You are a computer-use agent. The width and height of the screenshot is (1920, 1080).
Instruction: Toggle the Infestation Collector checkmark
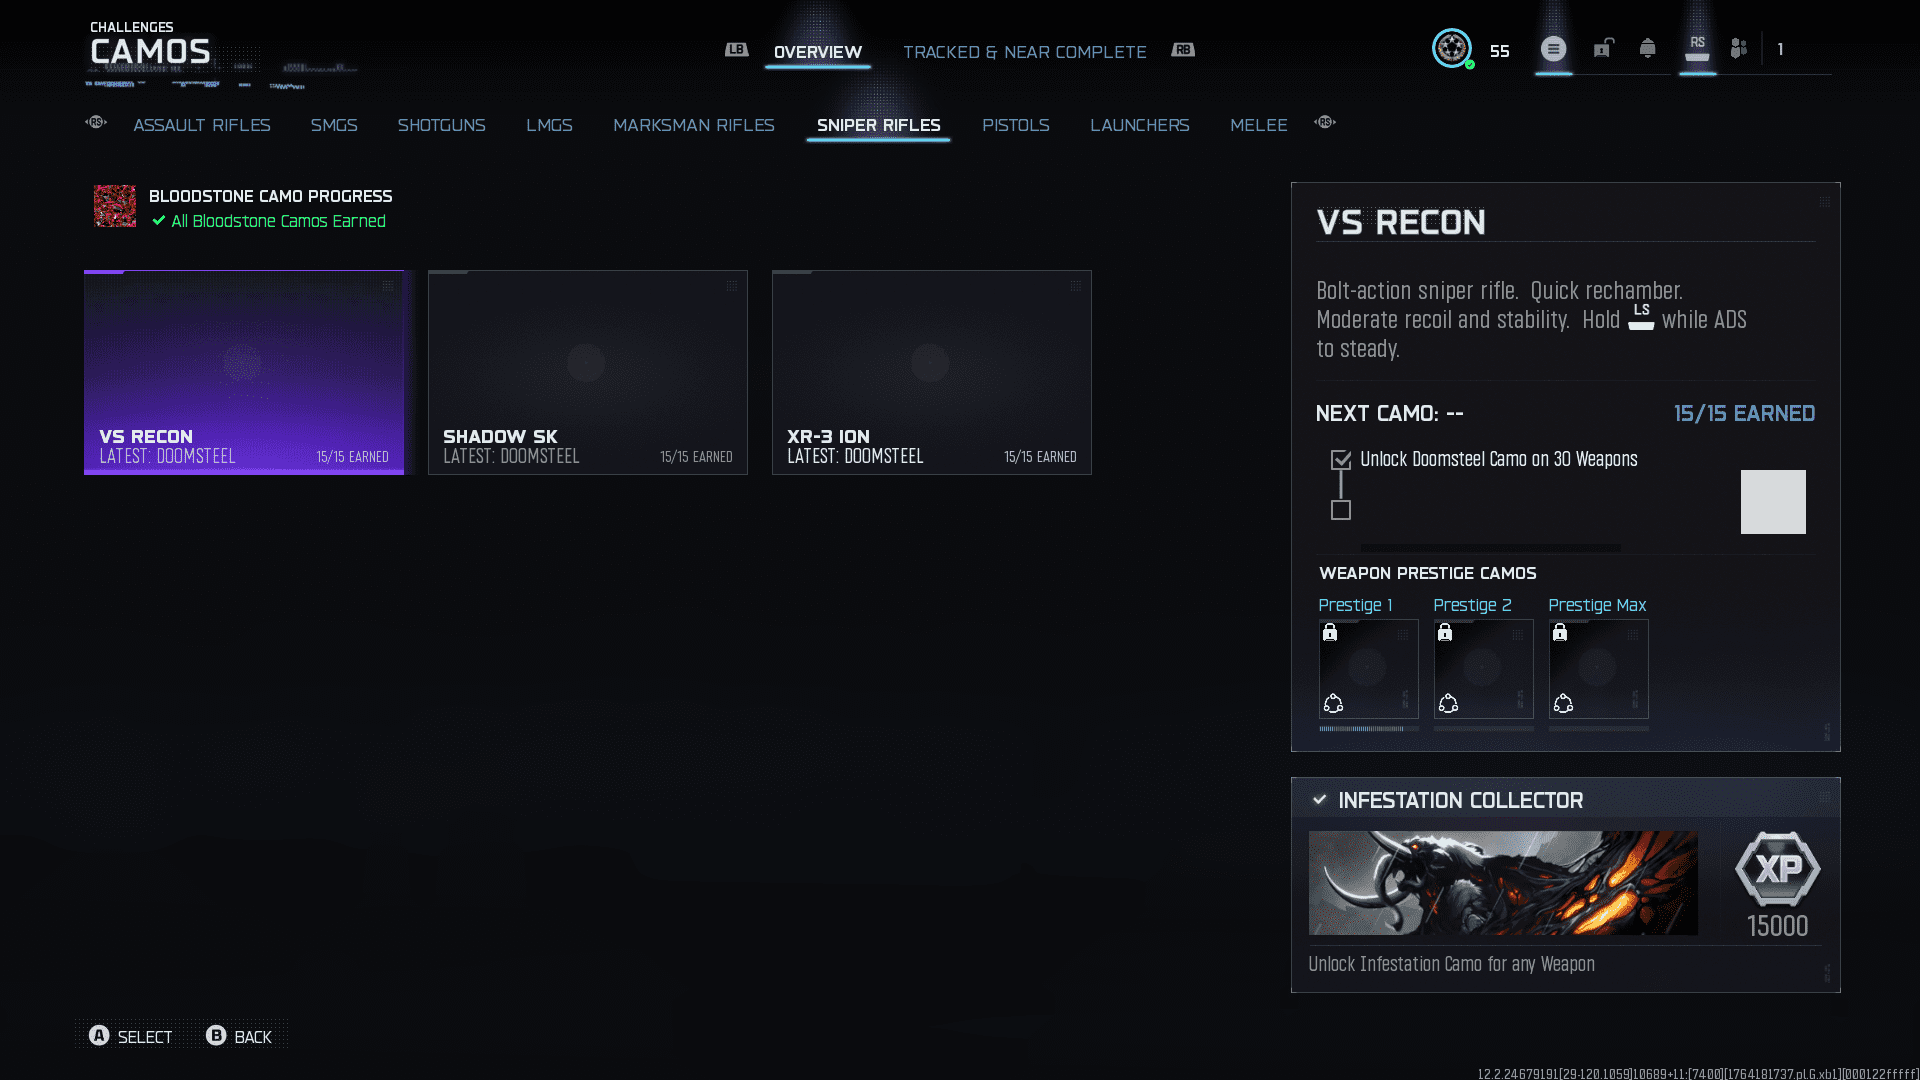1320,800
